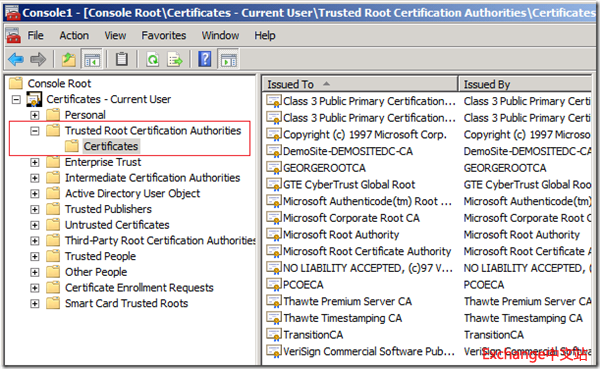Click the Forward arrow toolbar icon
Screen dimensions: 600x369
point(38,59)
